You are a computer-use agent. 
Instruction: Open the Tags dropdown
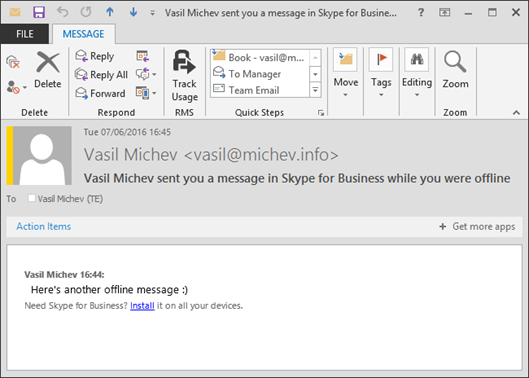(381, 74)
